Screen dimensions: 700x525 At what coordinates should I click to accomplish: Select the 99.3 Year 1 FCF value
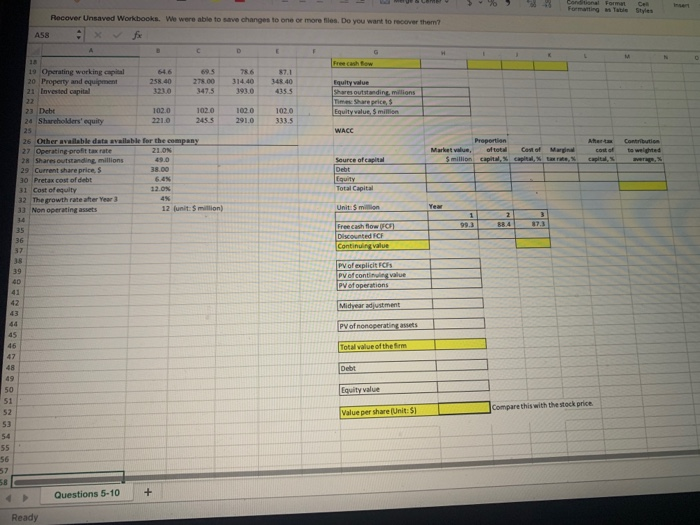(x=453, y=225)
